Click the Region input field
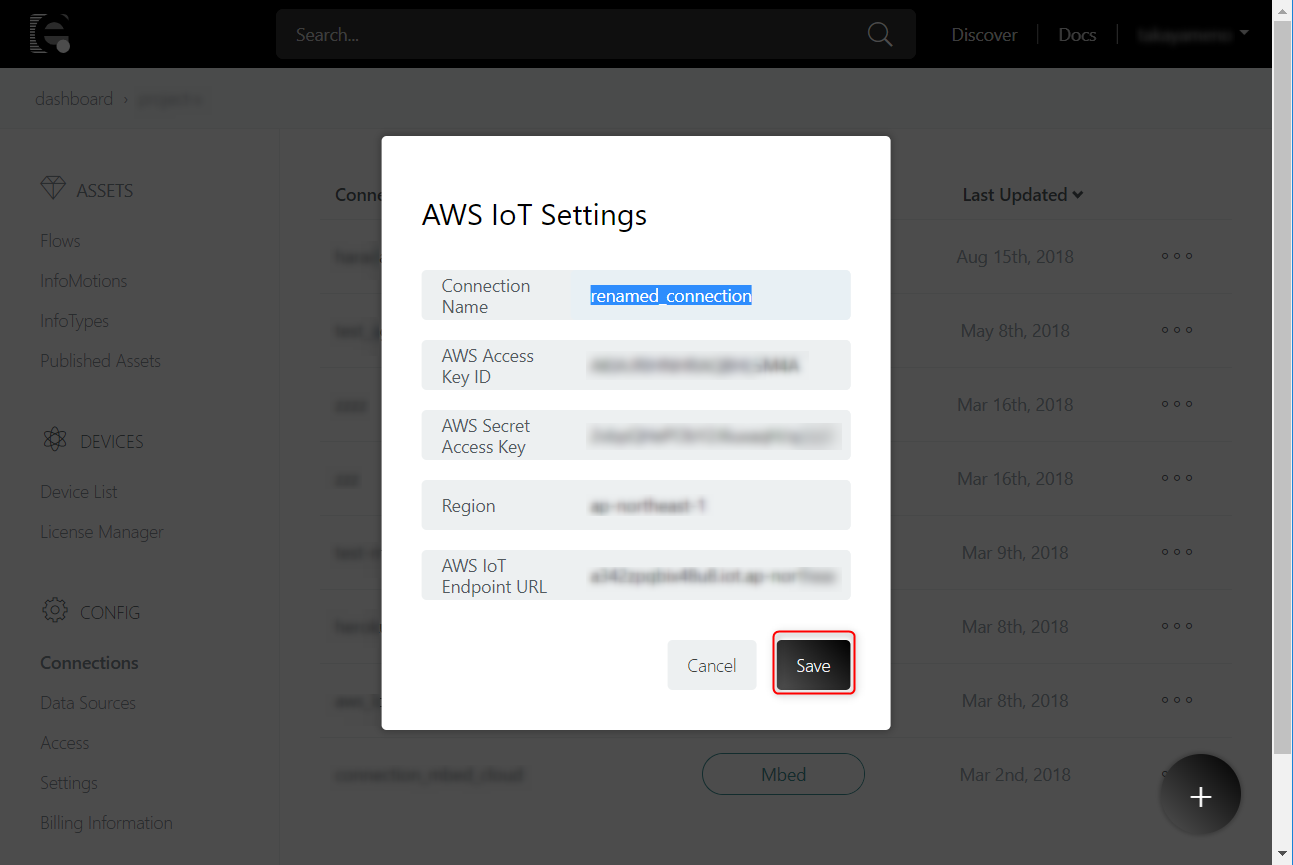Image resolution: width=1293 pixels, height=865 pixels. 712,506
